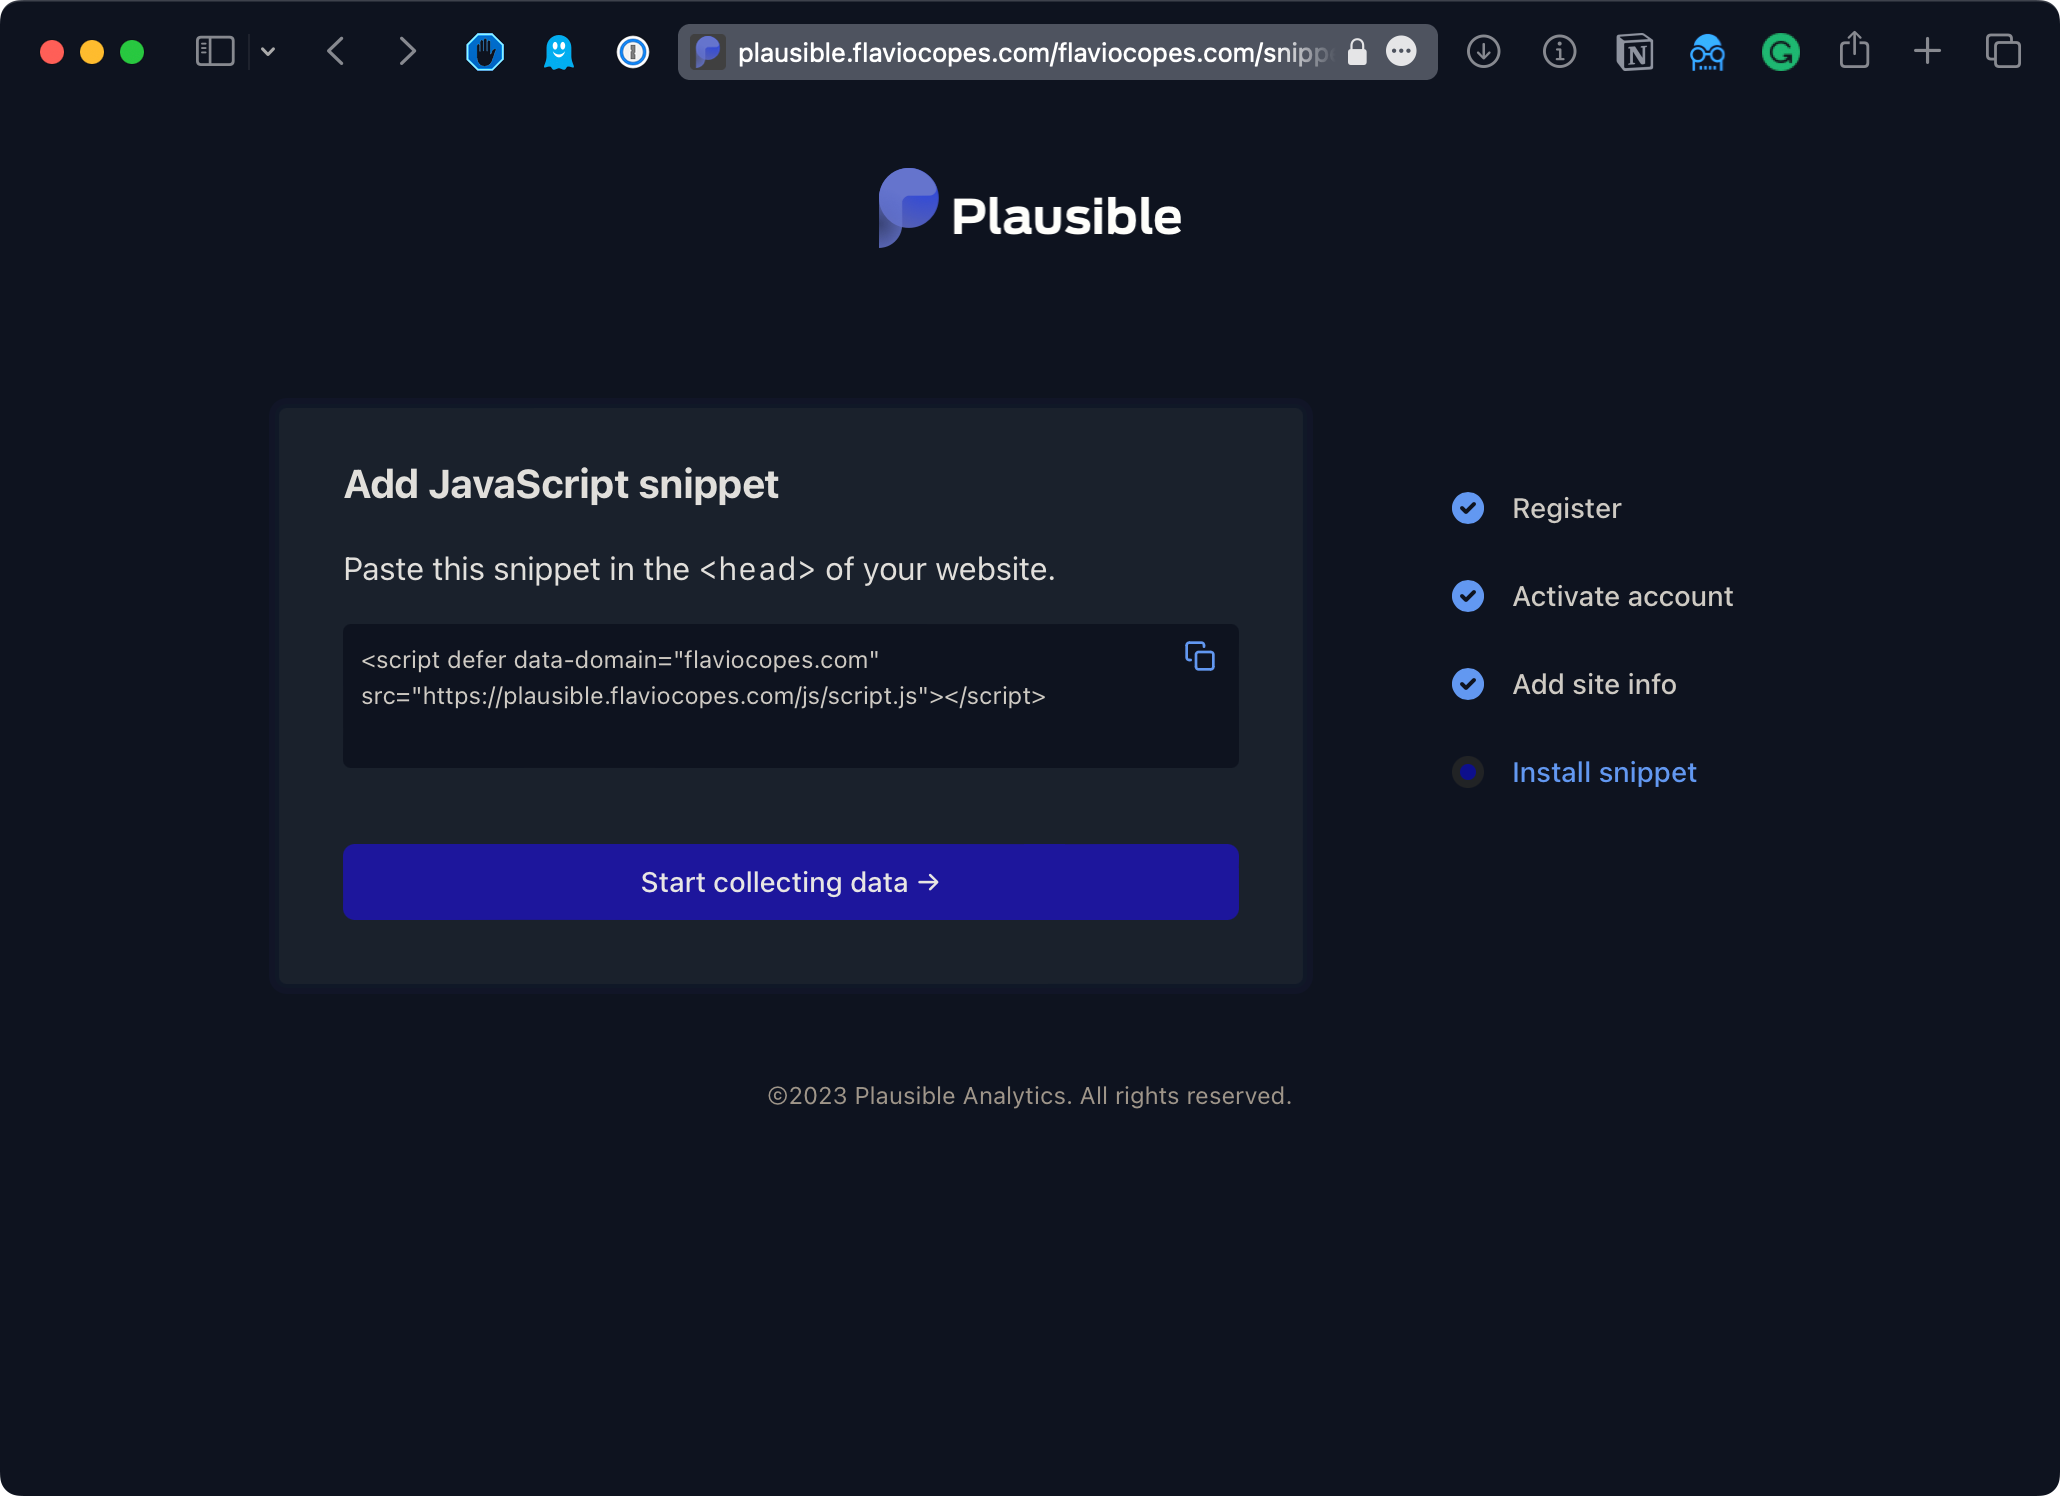2060x1496 pixels.
Task: Click the Start collecting data button
Action: pyautogui.click(x=790, y=882)
